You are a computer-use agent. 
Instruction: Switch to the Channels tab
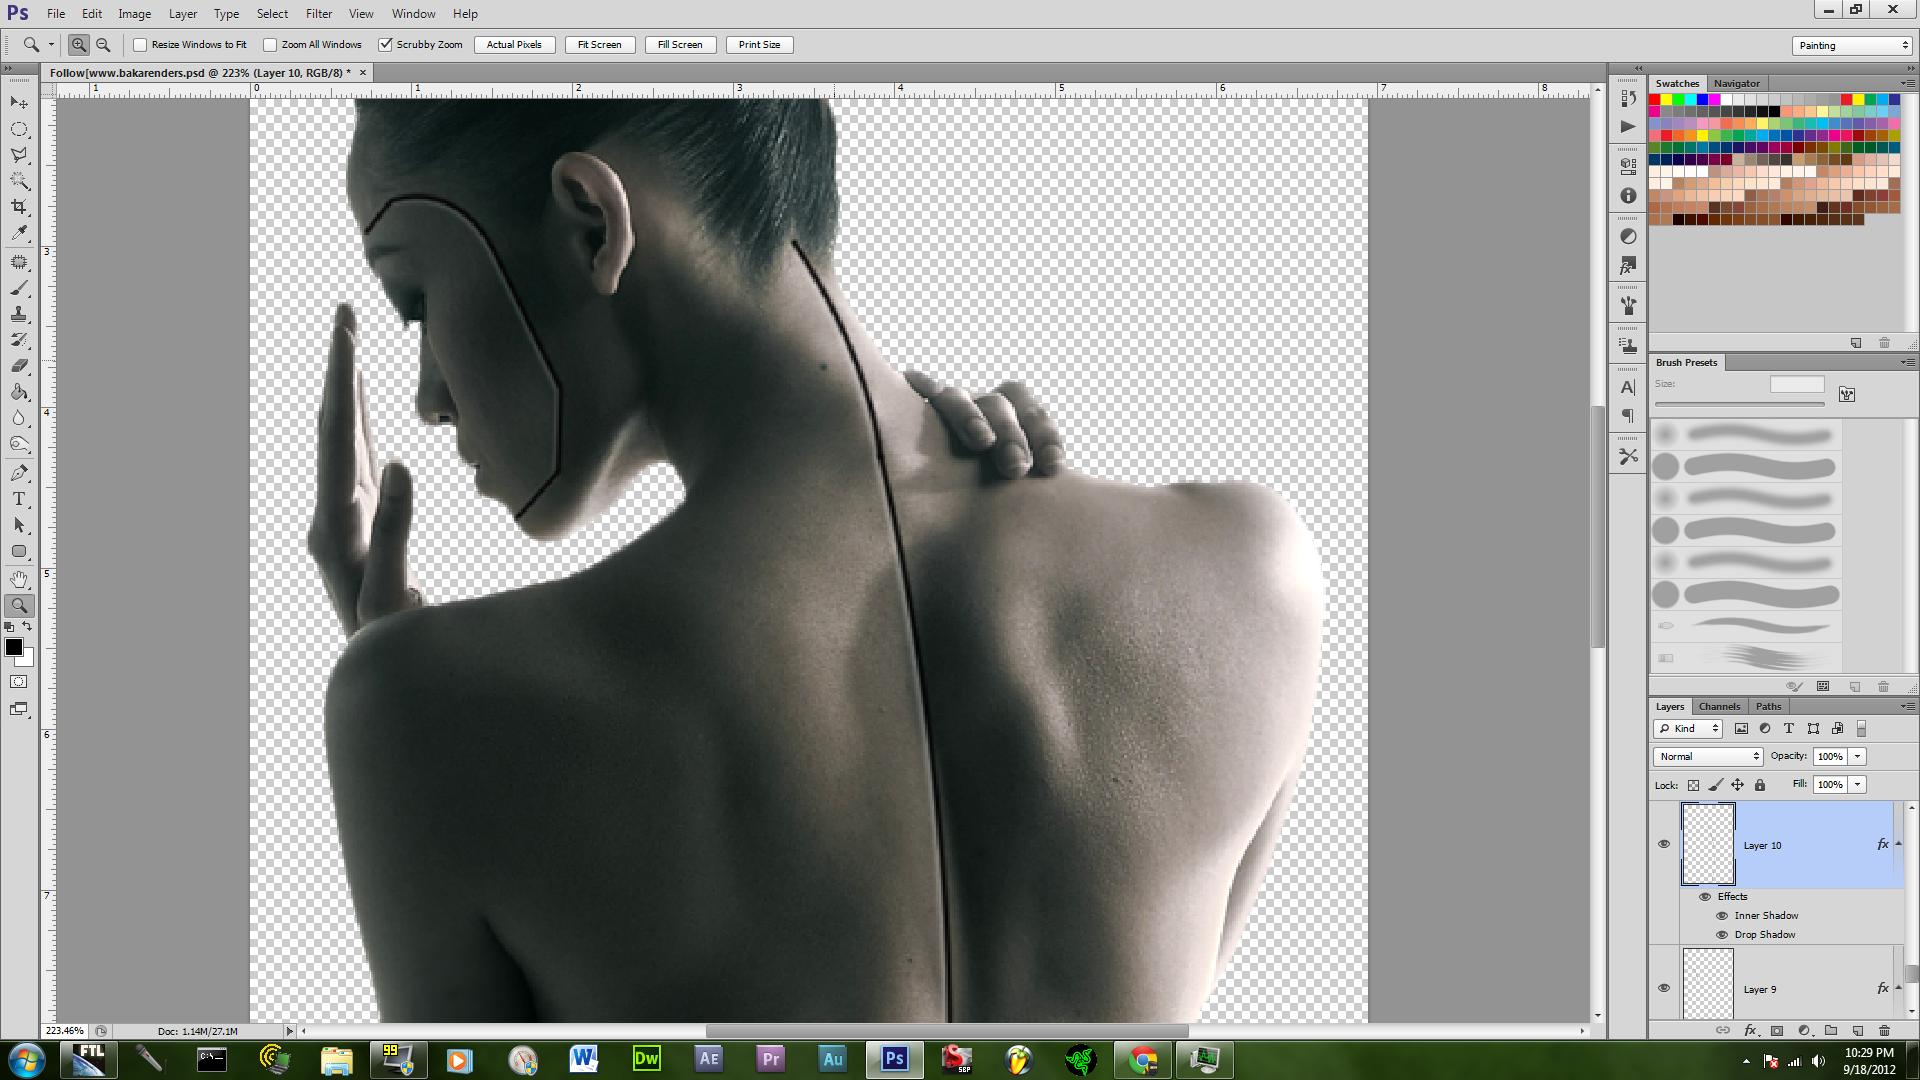tap(1719, 706)
